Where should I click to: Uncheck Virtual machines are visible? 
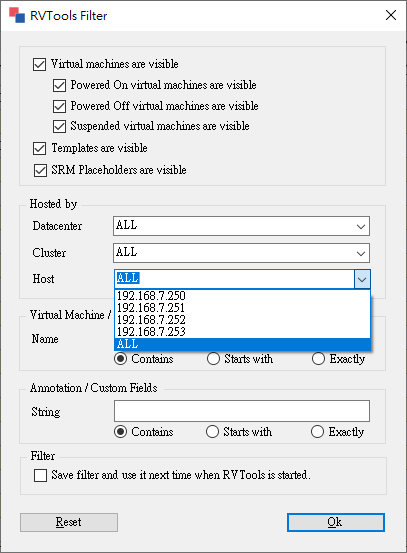39,65
